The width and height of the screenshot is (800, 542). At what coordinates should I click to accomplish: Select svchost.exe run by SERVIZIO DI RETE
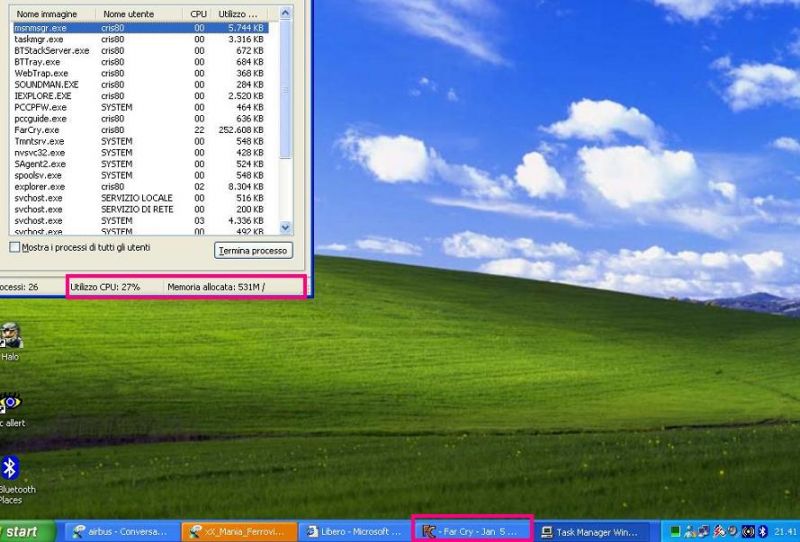(140, 209)
